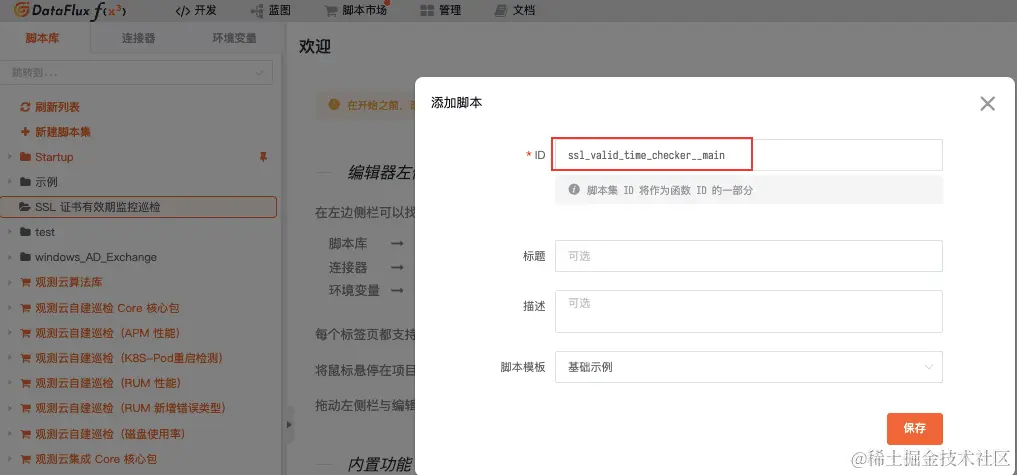
Task: Click the 示例 folder icon
Action: point(26,182)
